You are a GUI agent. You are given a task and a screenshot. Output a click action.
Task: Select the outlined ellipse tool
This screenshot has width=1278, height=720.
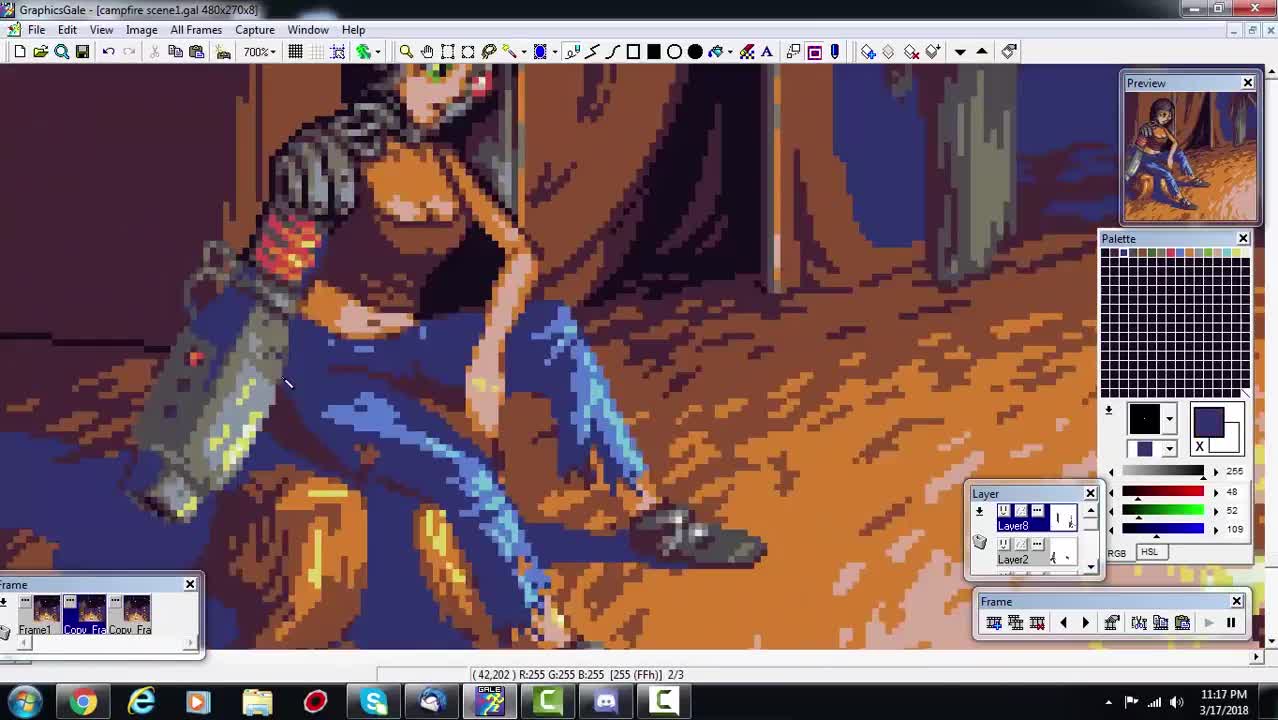pos(674,52)
